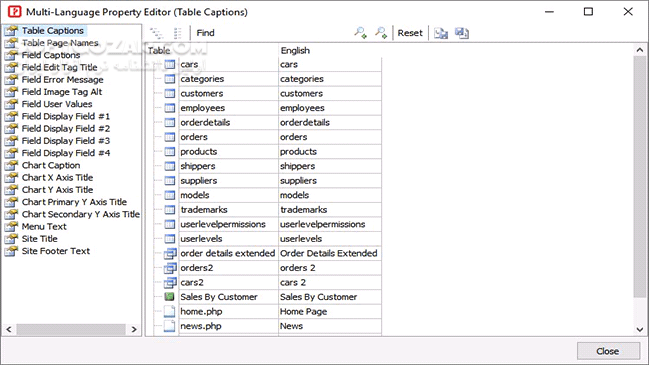This screenshot has width=649, height=365.
Task: Click the page icon beside home.php
Action: click(169, 311)
